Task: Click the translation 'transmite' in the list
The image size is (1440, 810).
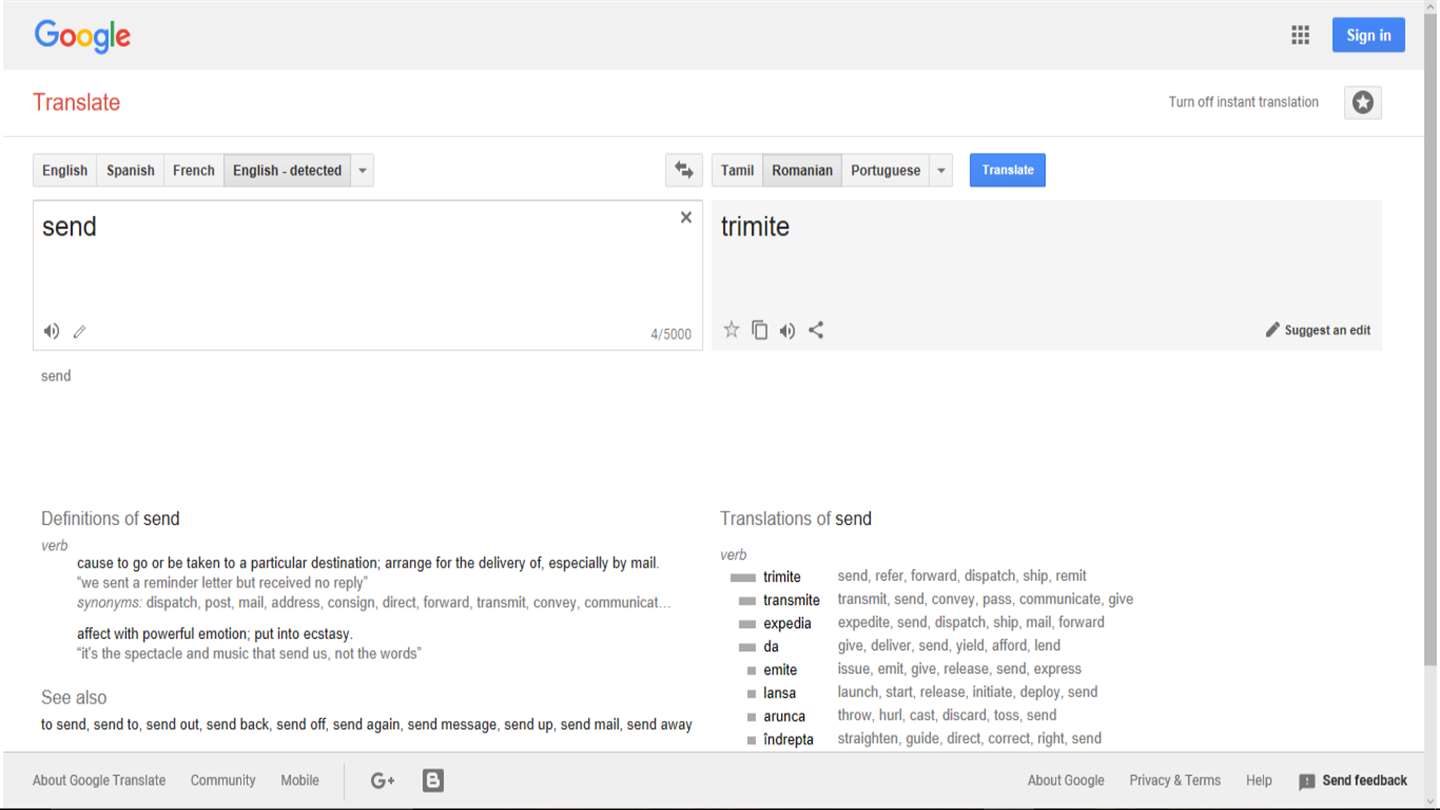Action: 791,600
